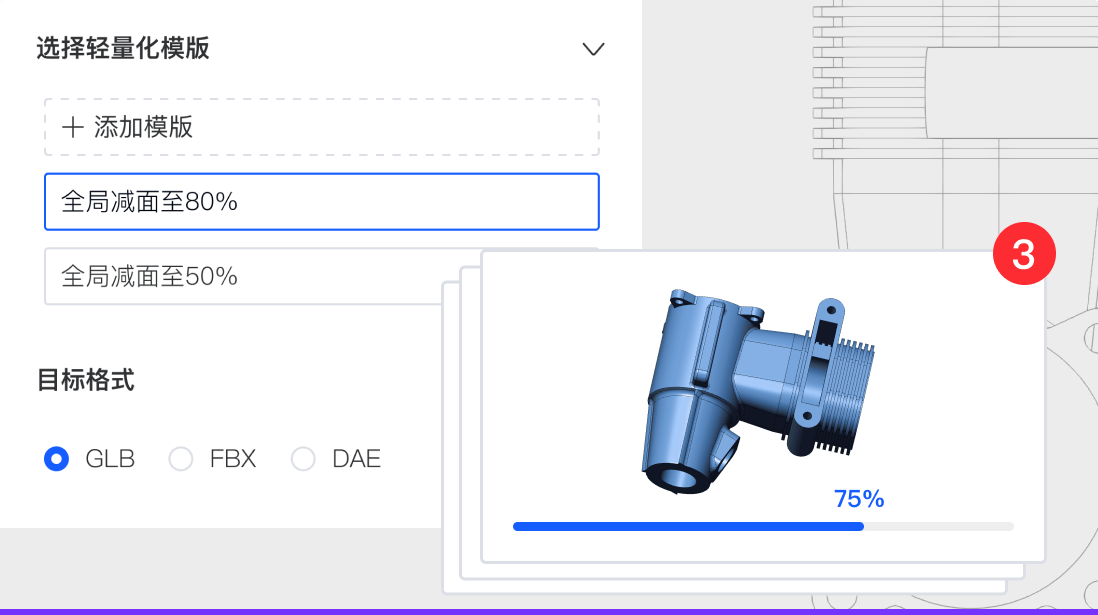Image resolution: width=1098 pixels, height=615 pixels.
Task: Click the empty radio circle beside FBX
Action: point(181,459)
